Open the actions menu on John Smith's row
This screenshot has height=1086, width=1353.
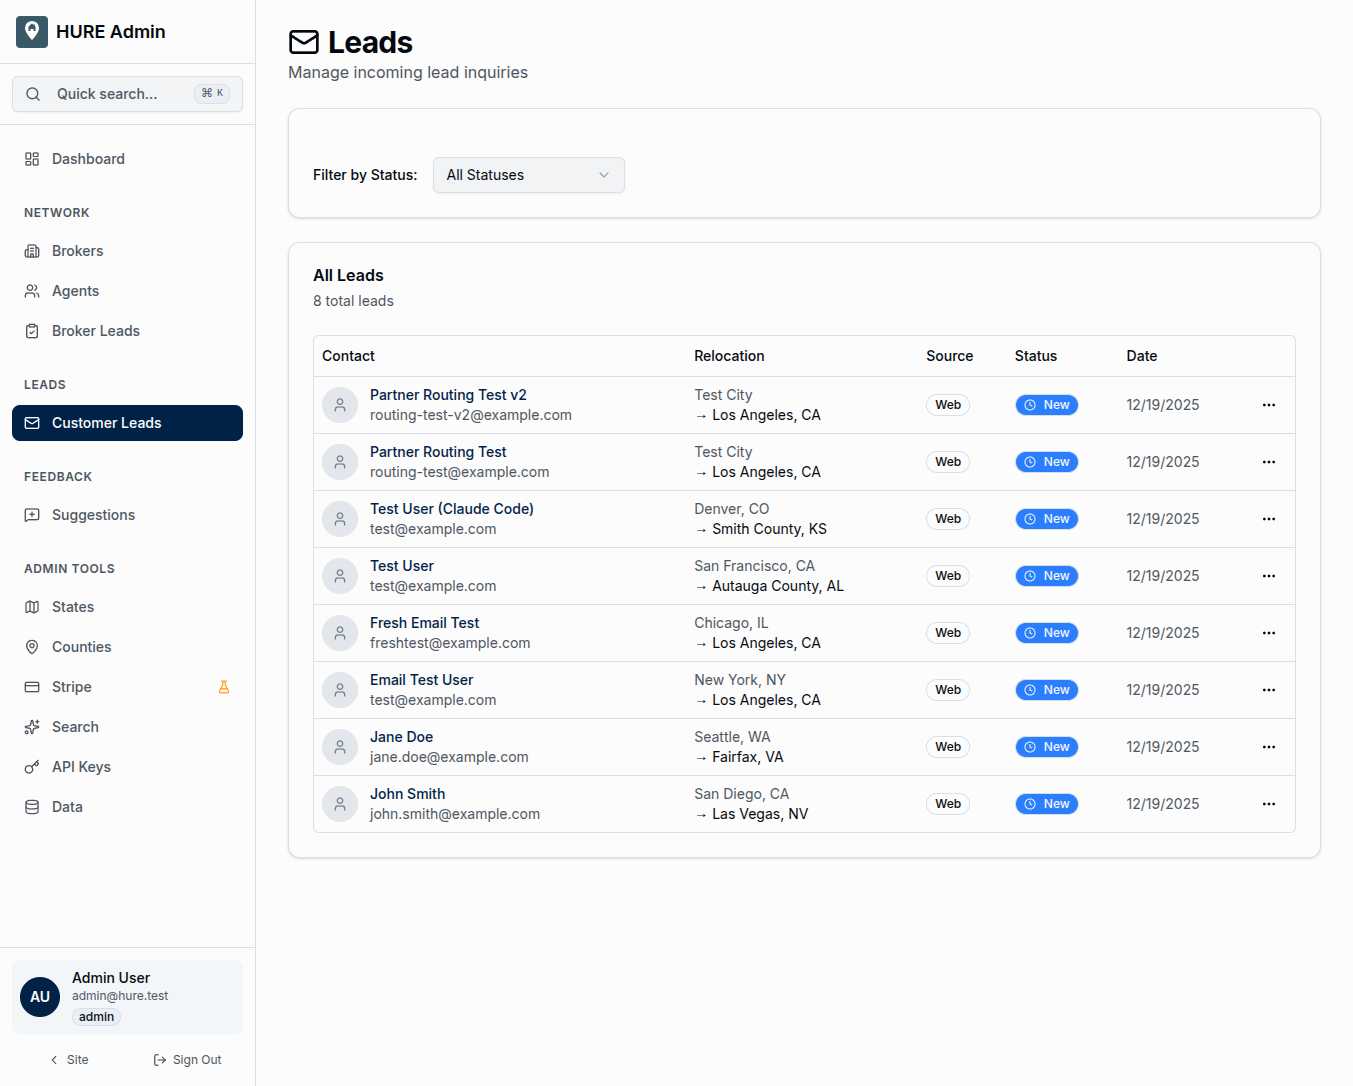pos(1268,804)
